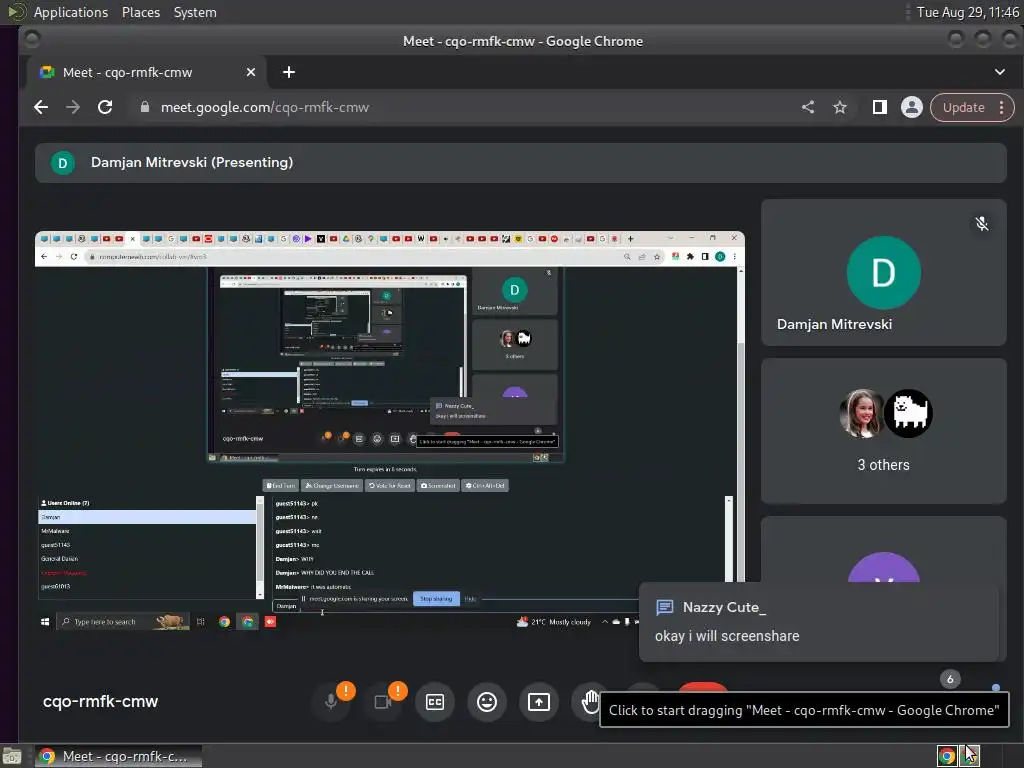The height and width of the screenshot is (768, 1024).
Task: Go back with the Chrome back arrow
Action: (41, 107)
